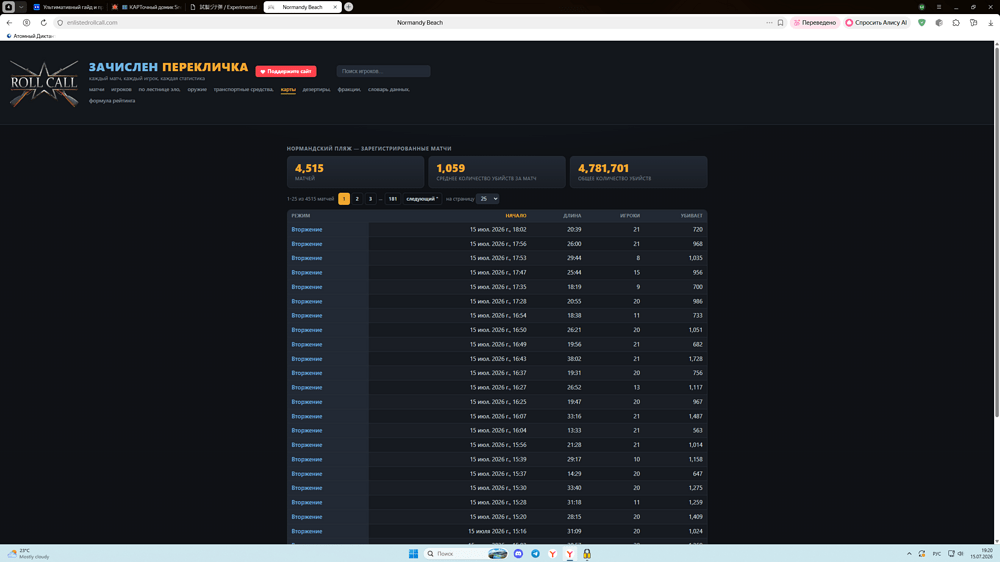Bookmark the page with the bookmark icon

[x=781, y=22]
